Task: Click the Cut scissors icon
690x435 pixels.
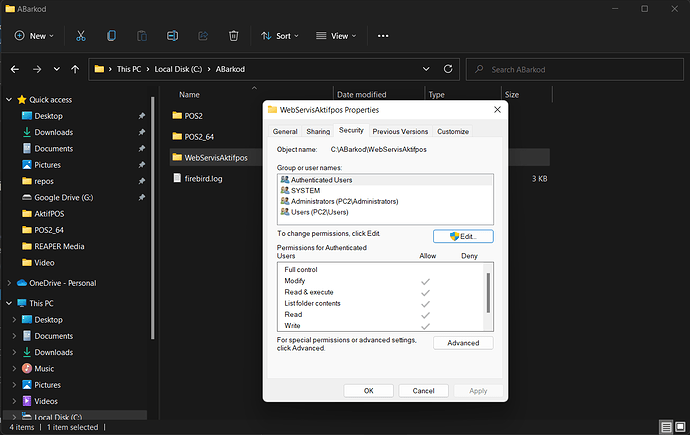Action: pos(81,36)
